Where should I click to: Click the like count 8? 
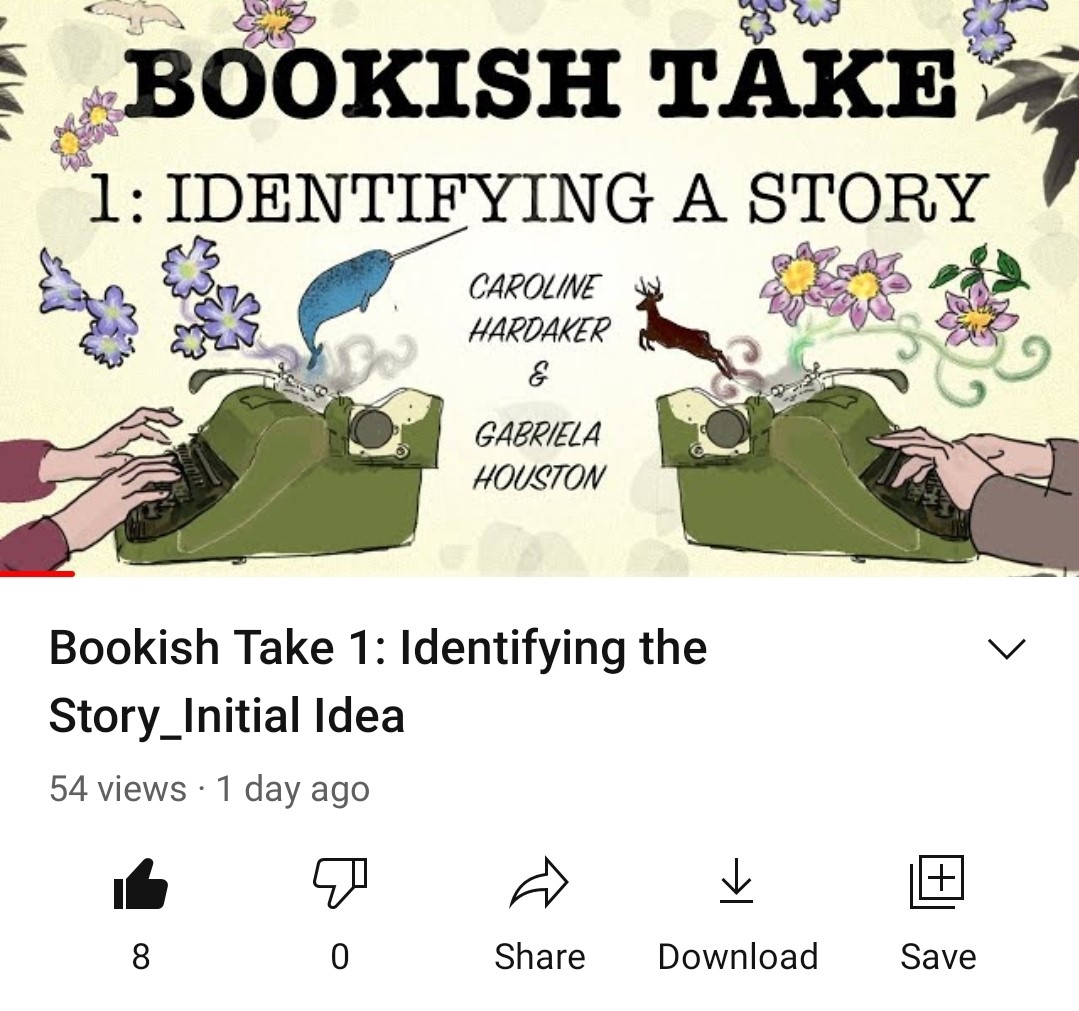(x=140, y=957)
